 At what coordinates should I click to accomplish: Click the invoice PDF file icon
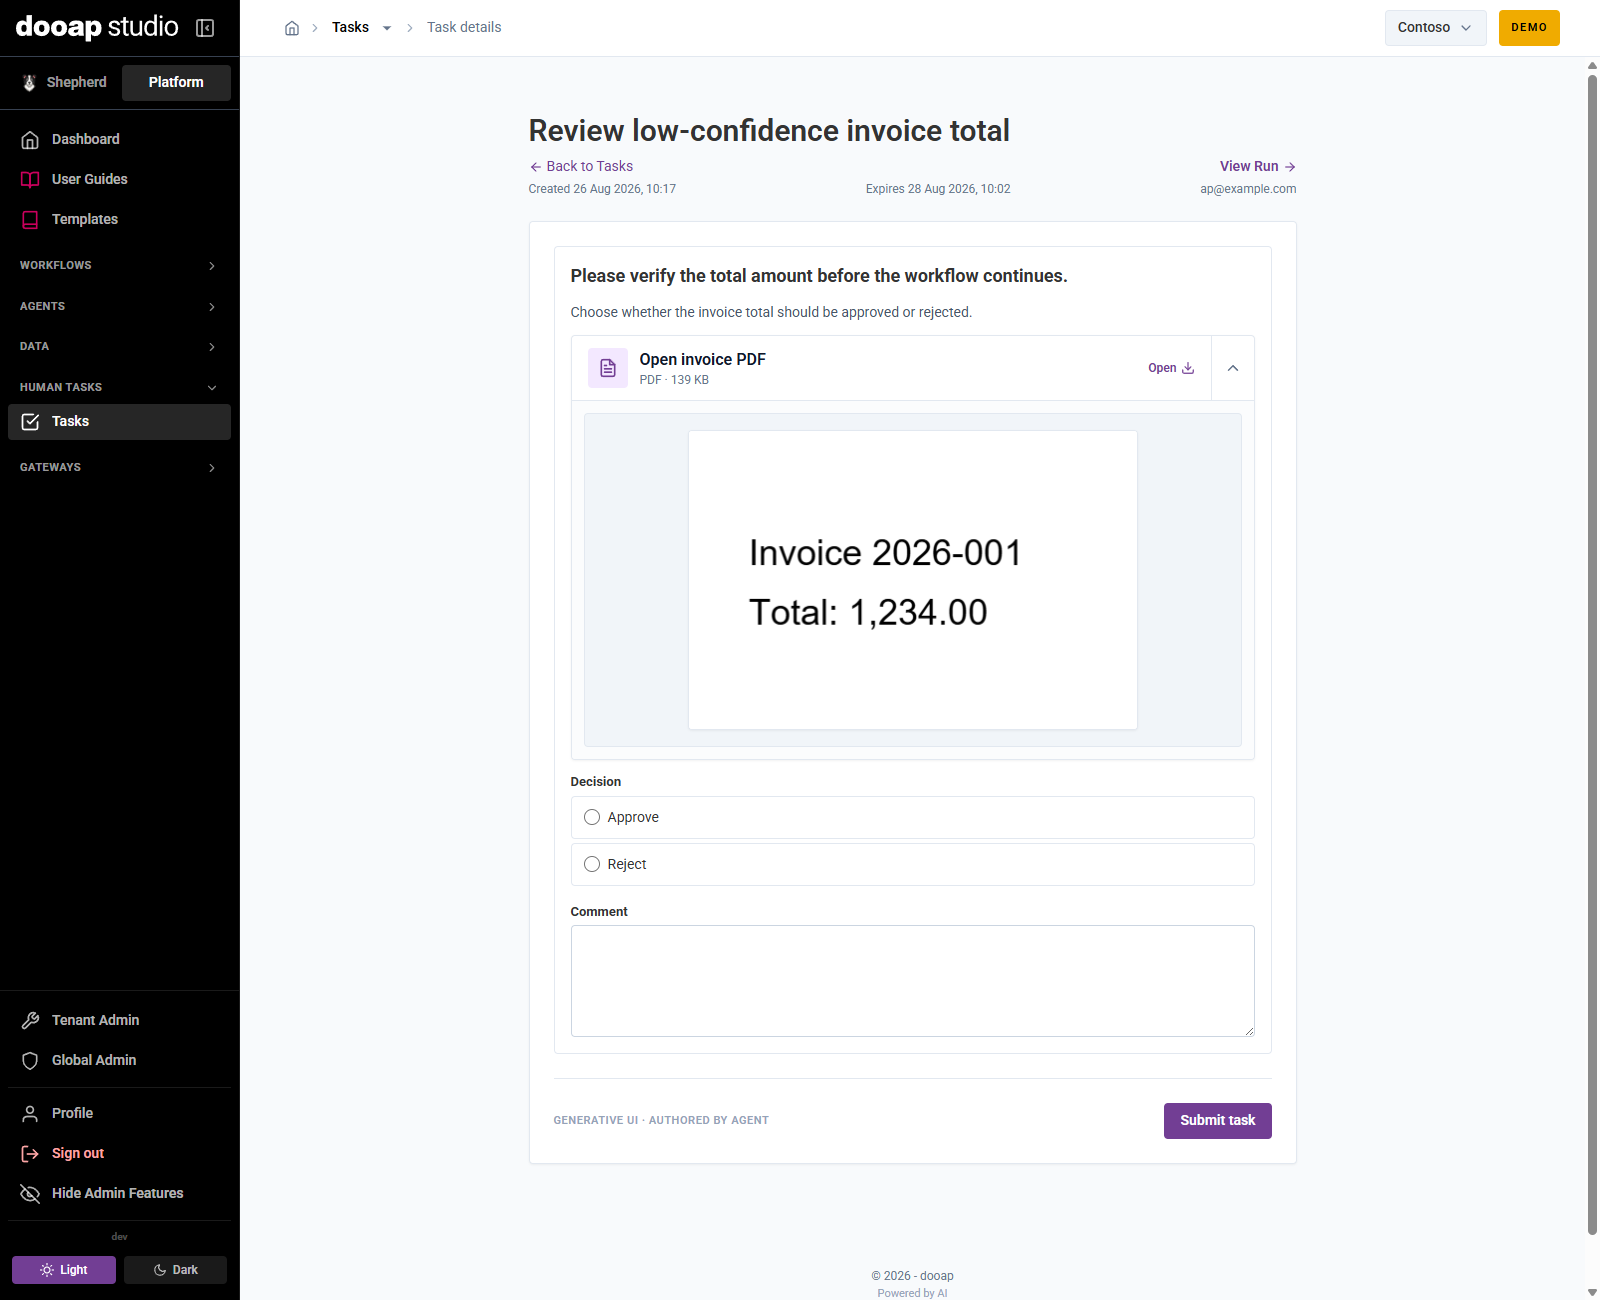[608, 368]
